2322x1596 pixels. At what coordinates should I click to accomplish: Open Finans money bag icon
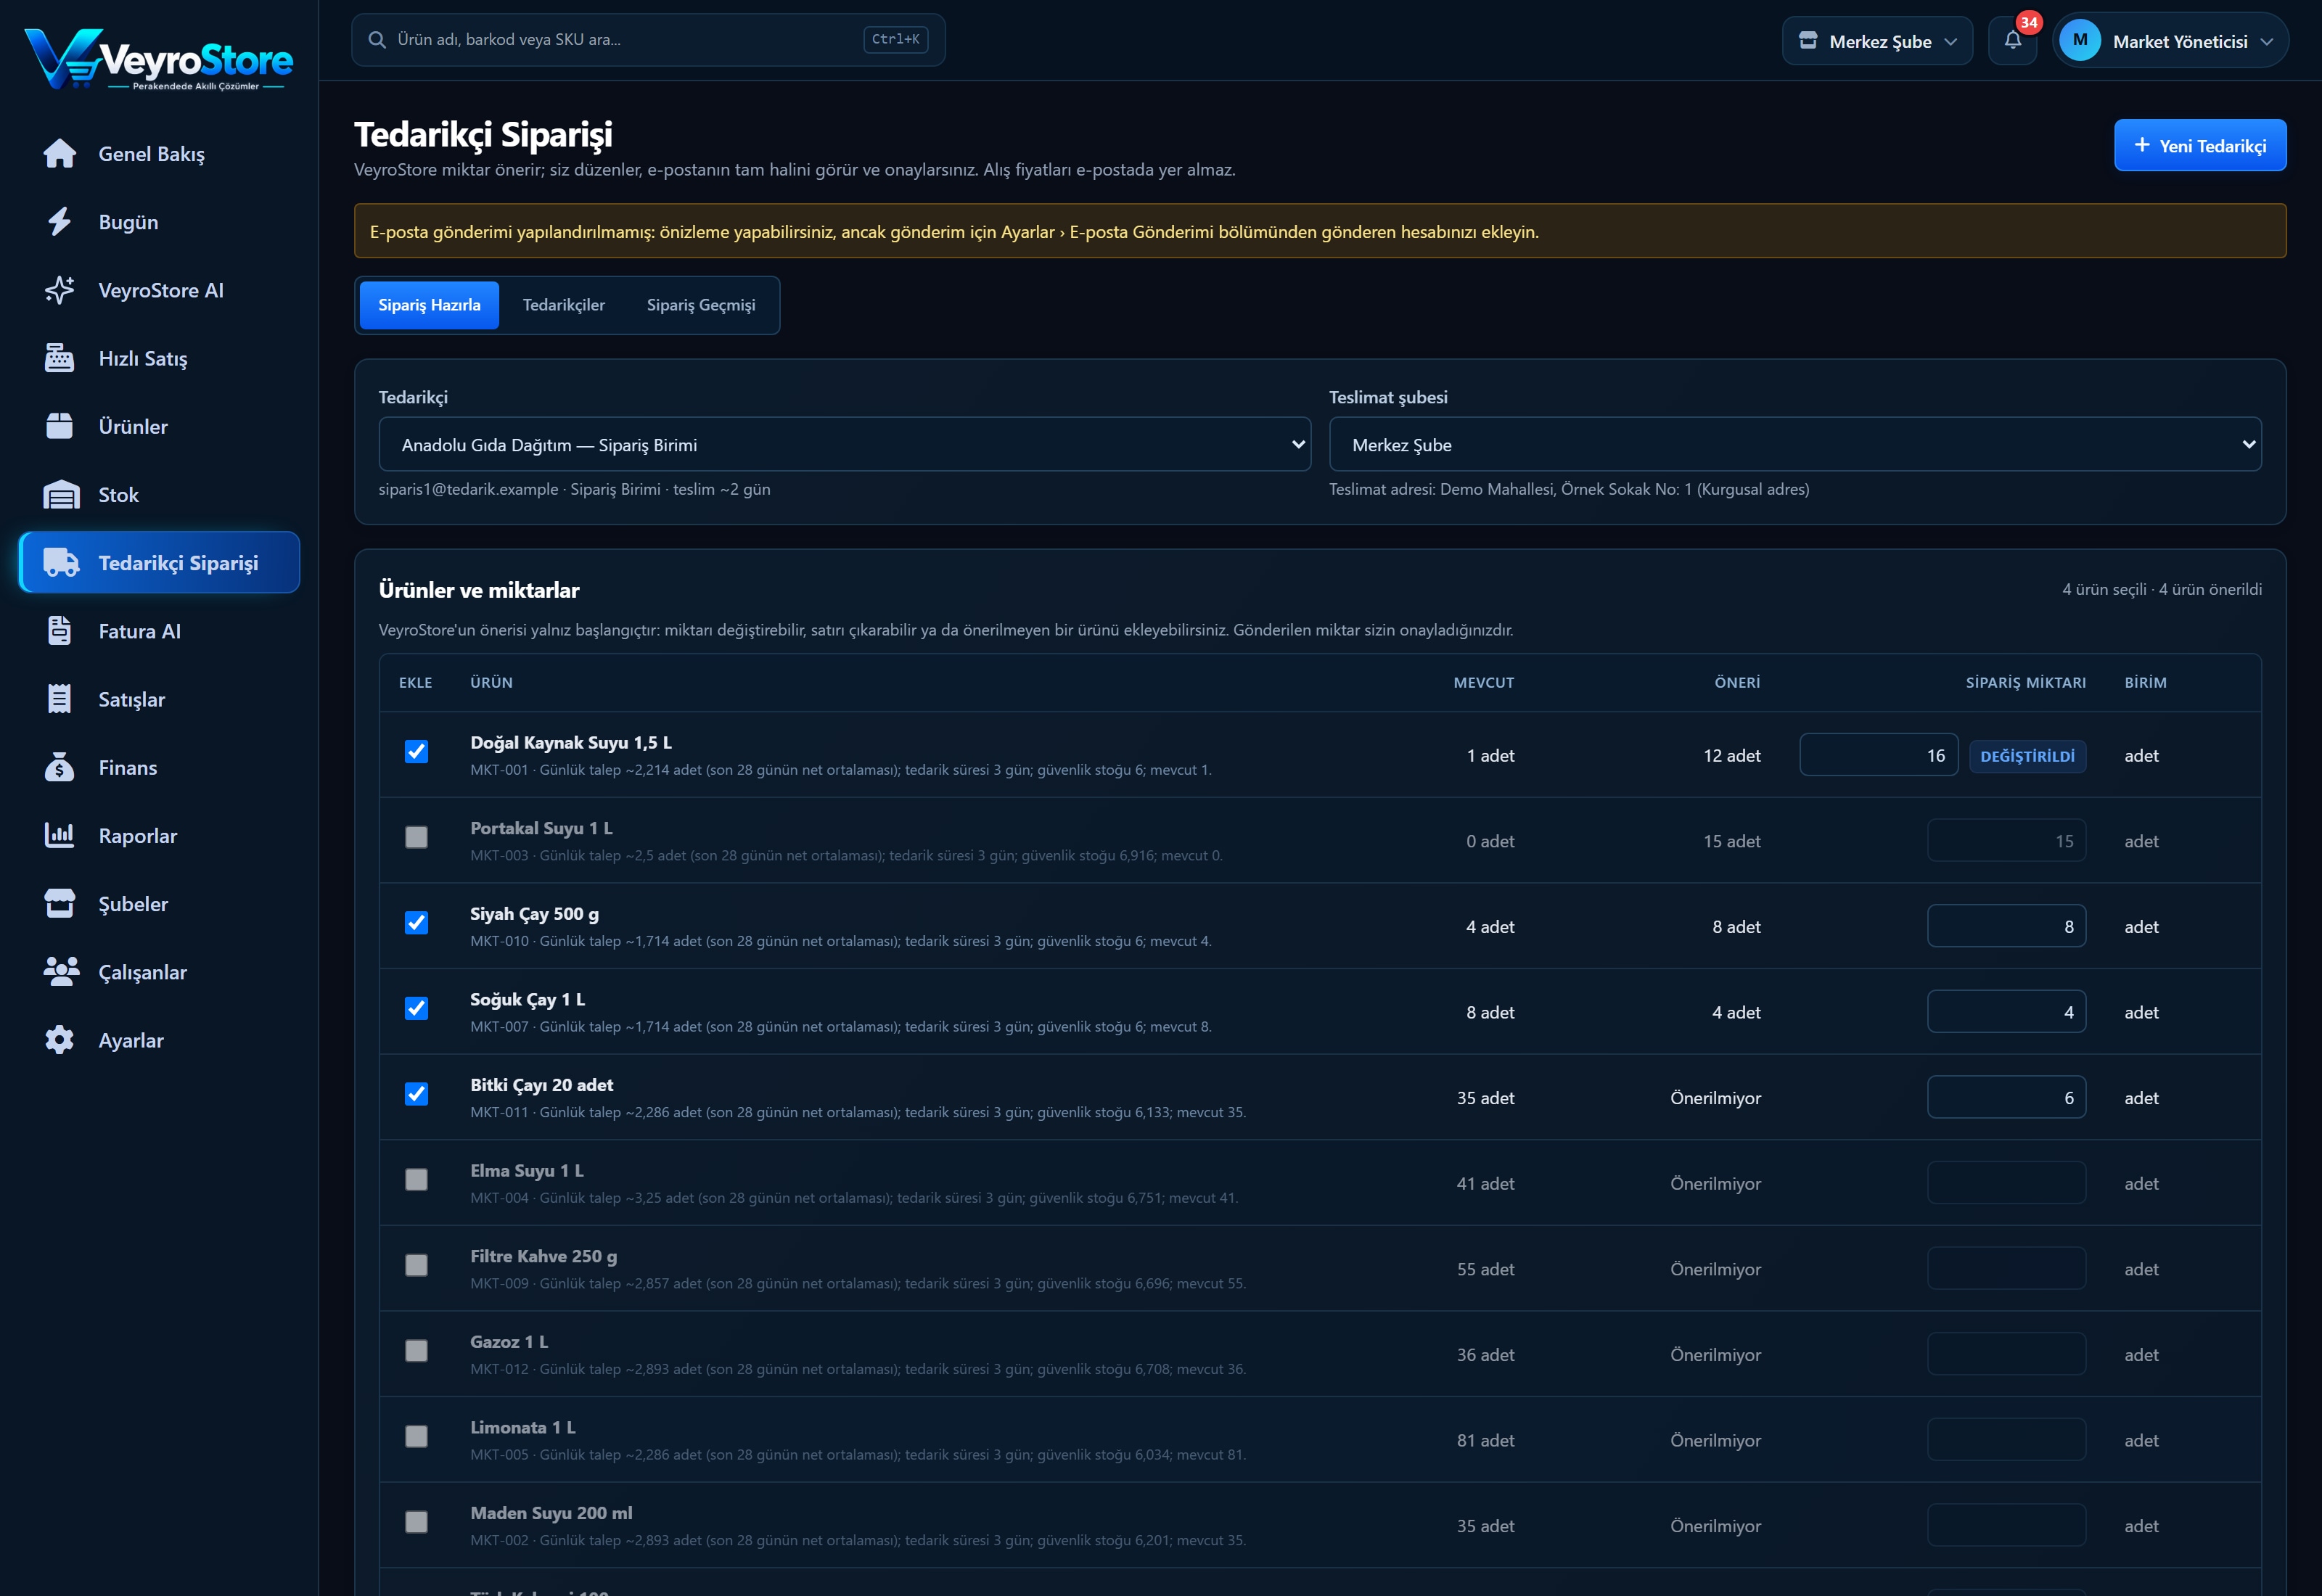(x=60, y=767)
